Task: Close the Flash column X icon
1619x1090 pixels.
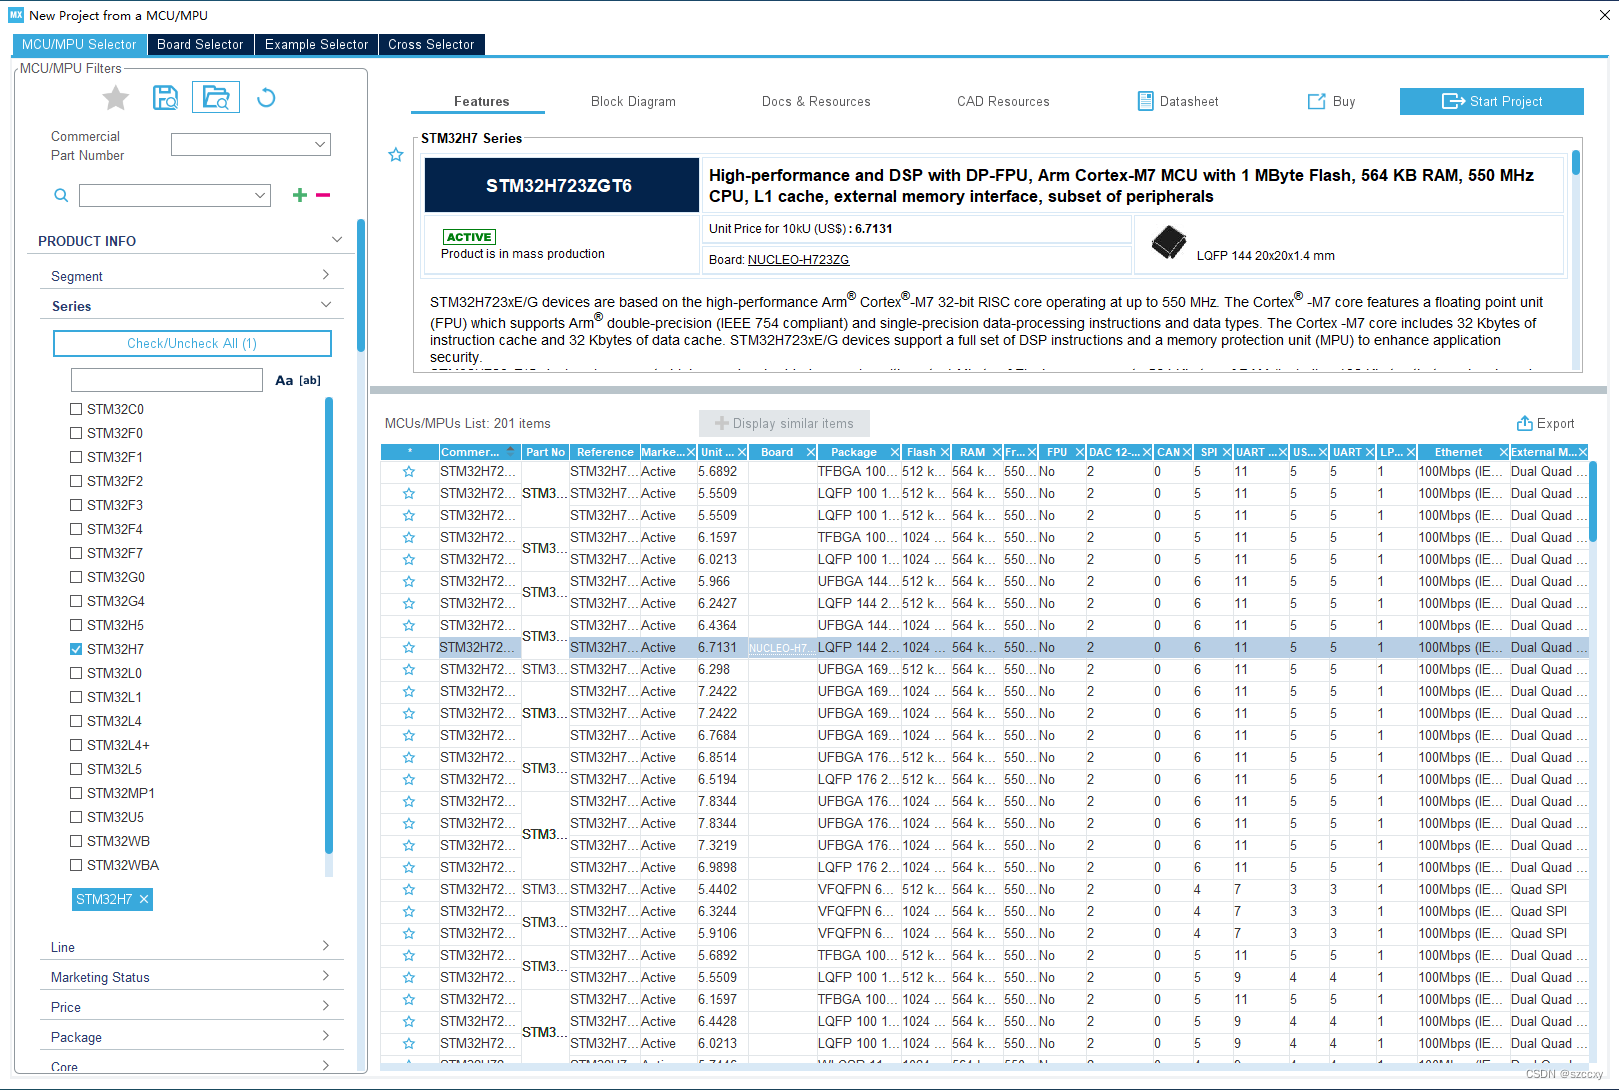Action: [945, 452]
